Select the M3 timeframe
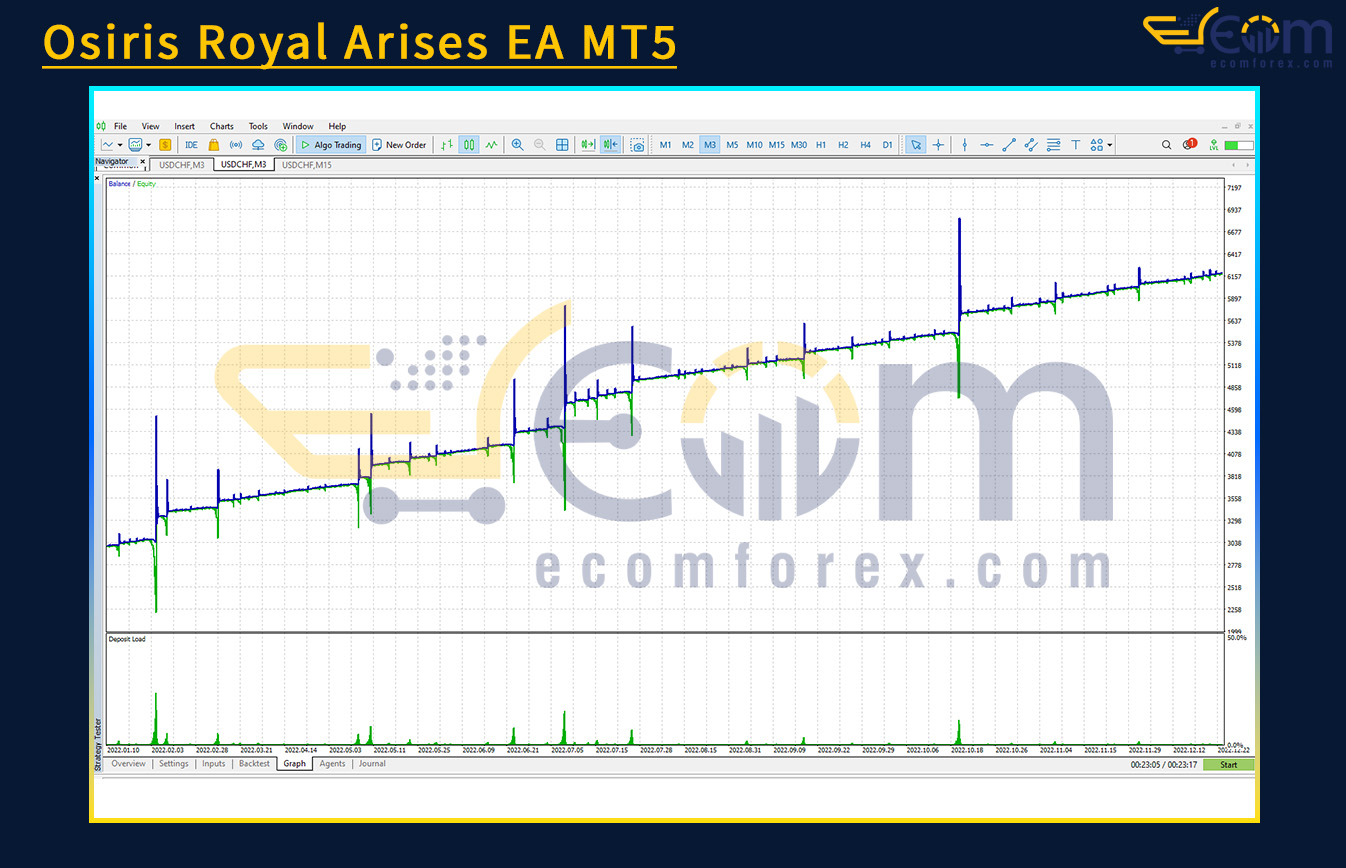The height and width of the screenshot is (868, 1346). pos(710,145)
